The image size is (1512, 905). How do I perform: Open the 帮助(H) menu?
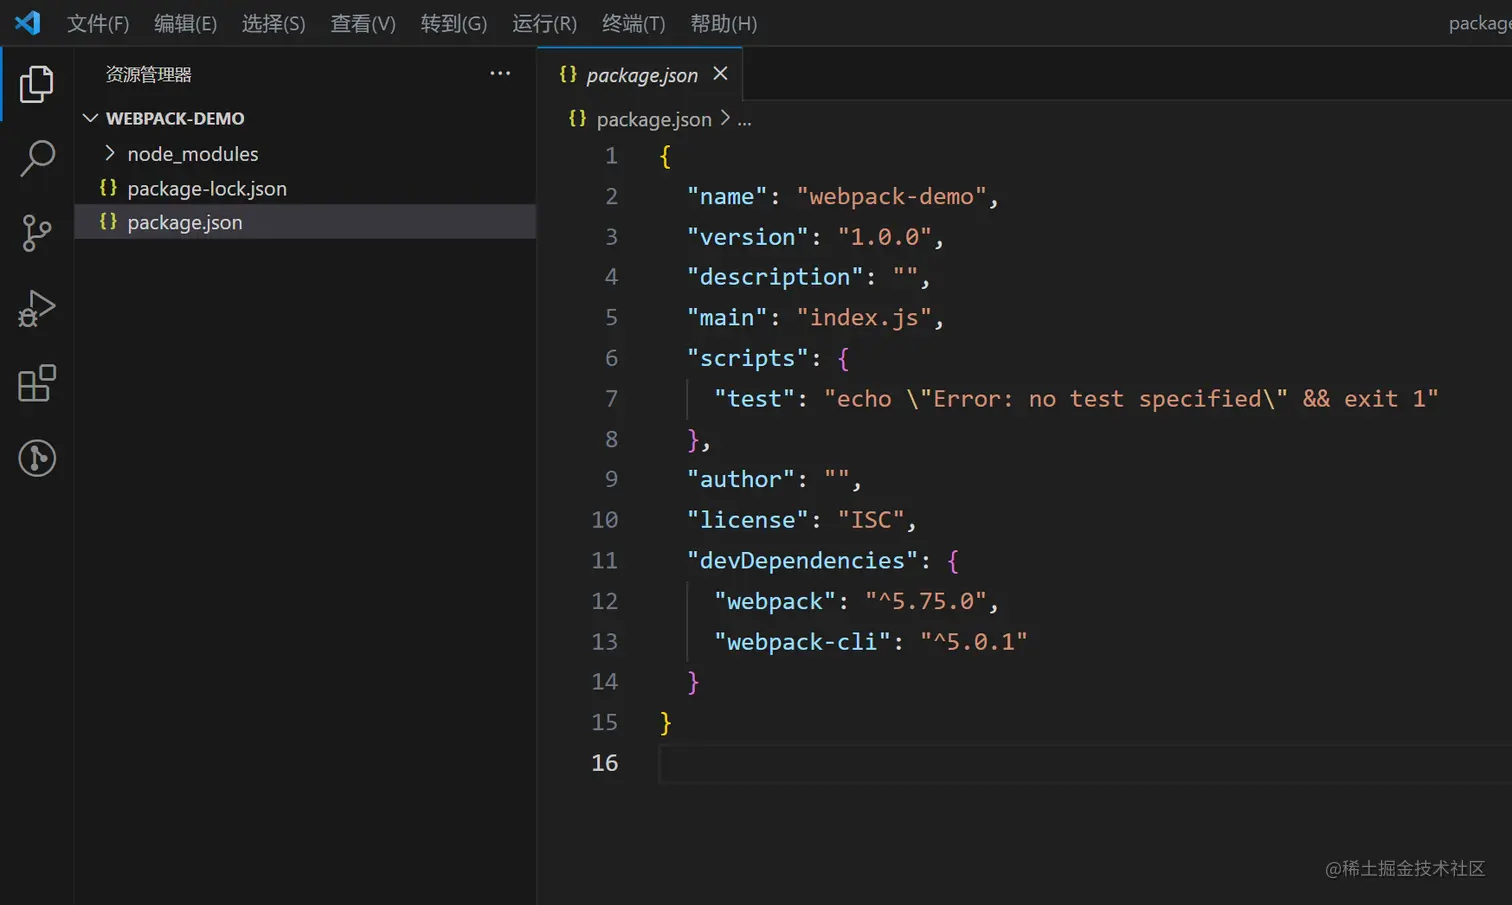pos(723,23)
